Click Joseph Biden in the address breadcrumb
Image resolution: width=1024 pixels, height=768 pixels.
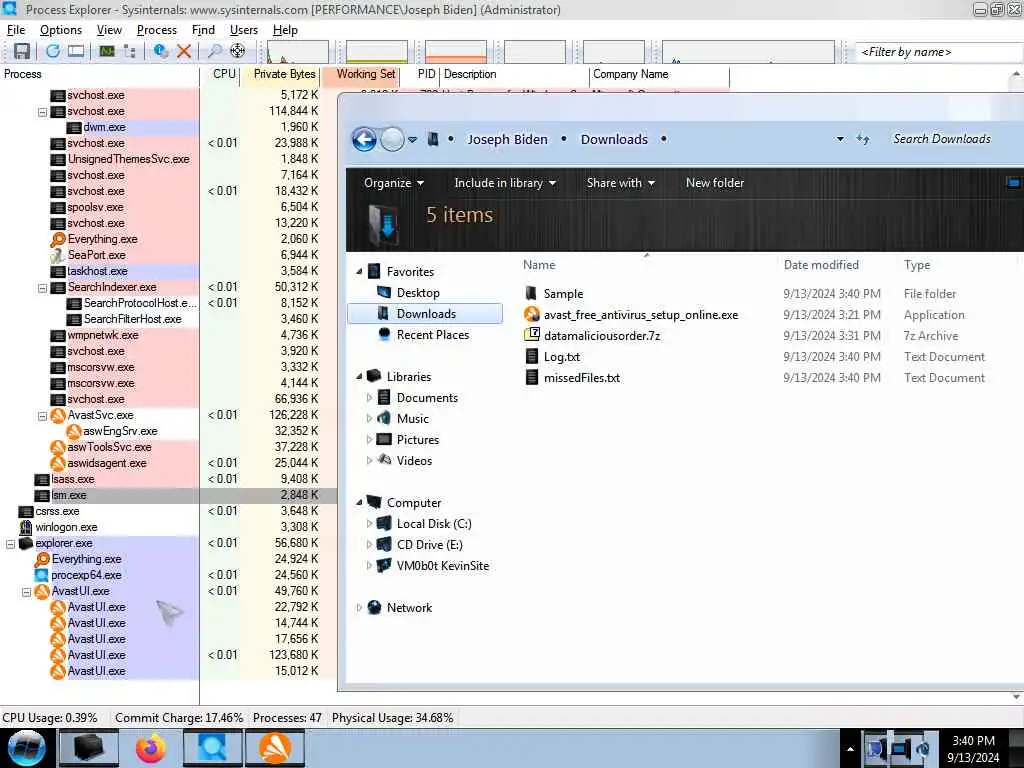(507, 139)
